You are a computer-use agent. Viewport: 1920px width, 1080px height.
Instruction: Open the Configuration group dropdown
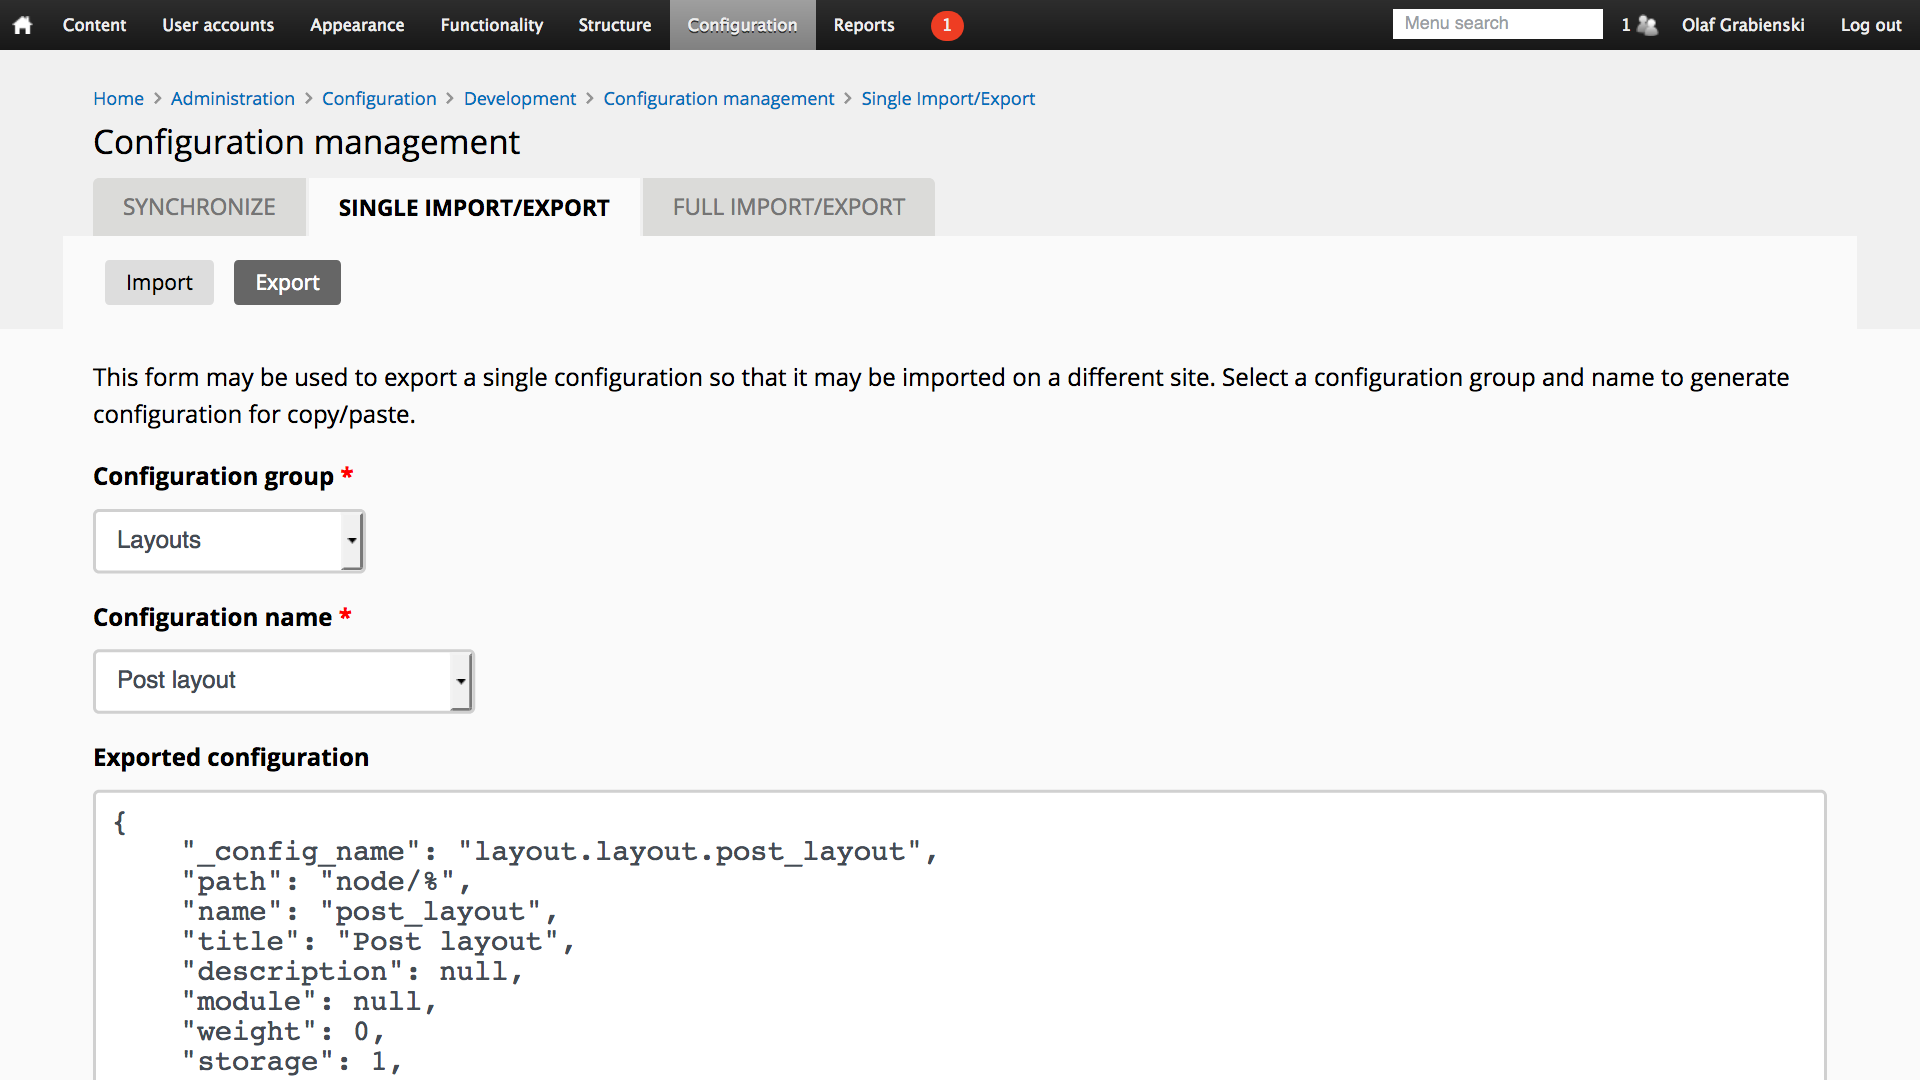pos(229,541)
